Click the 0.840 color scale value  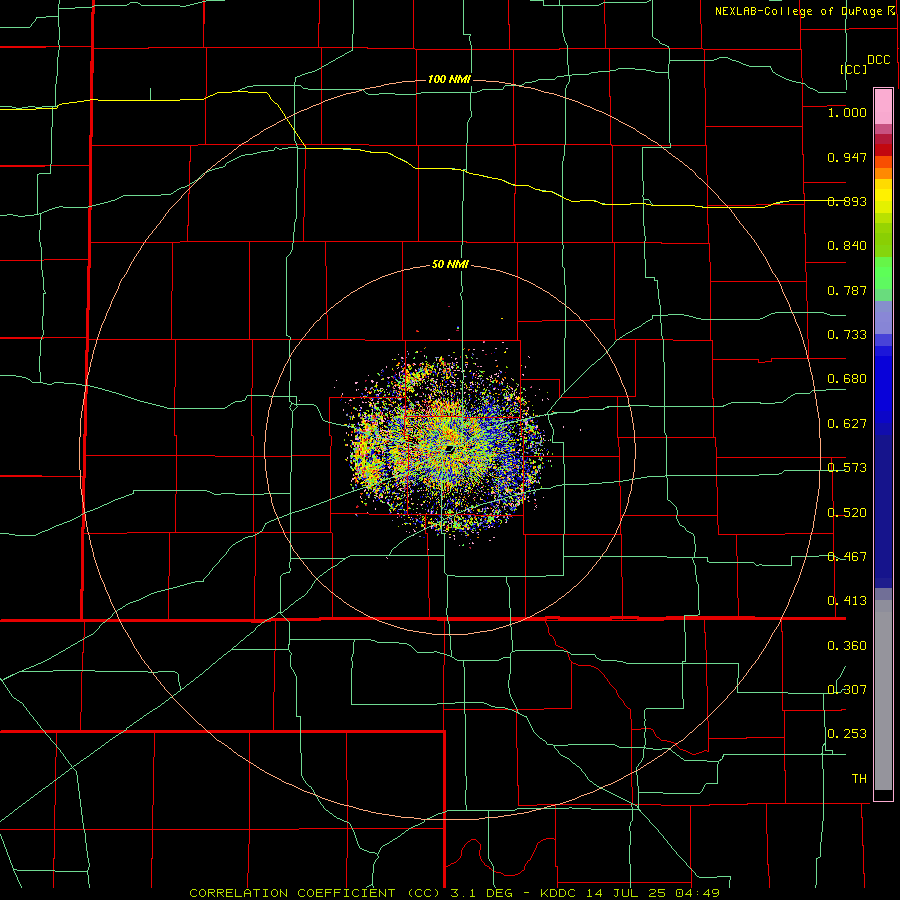pos(847,246)
